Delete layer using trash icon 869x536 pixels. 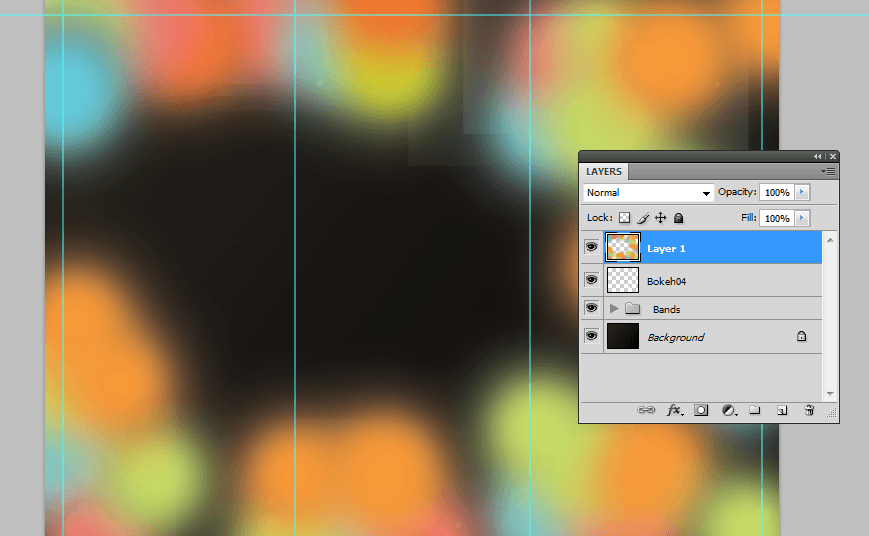[809, 410]
